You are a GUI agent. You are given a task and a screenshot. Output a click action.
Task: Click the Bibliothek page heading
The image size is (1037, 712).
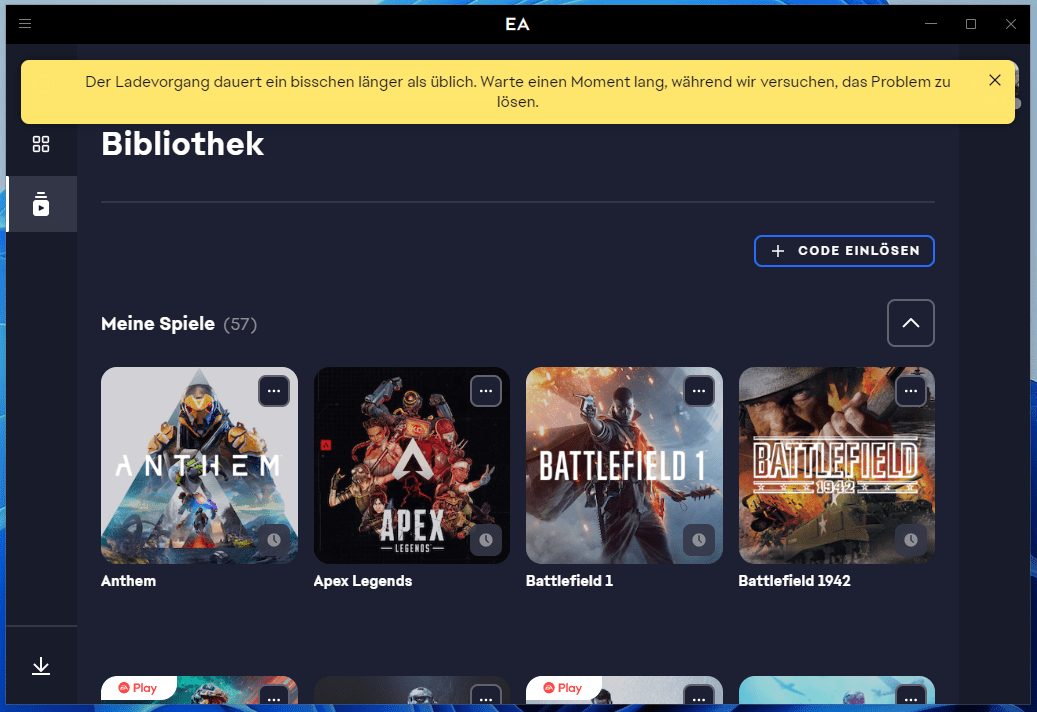[x=183, y=144]
